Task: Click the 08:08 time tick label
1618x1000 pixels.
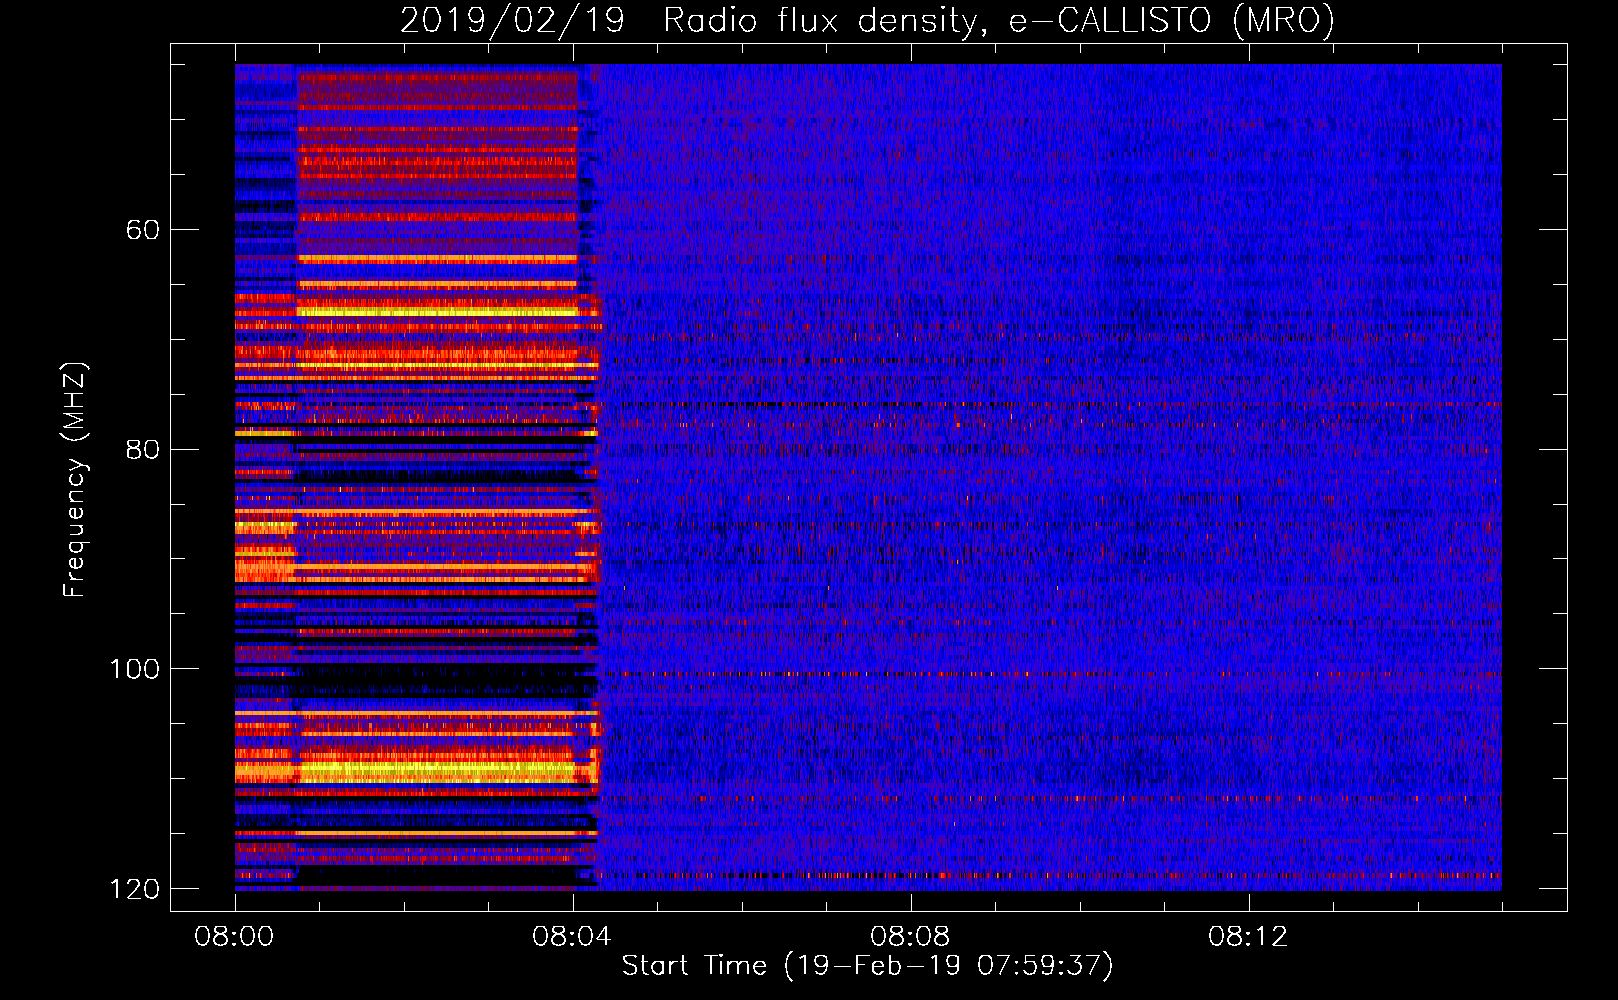Action: tap(910, 937)
